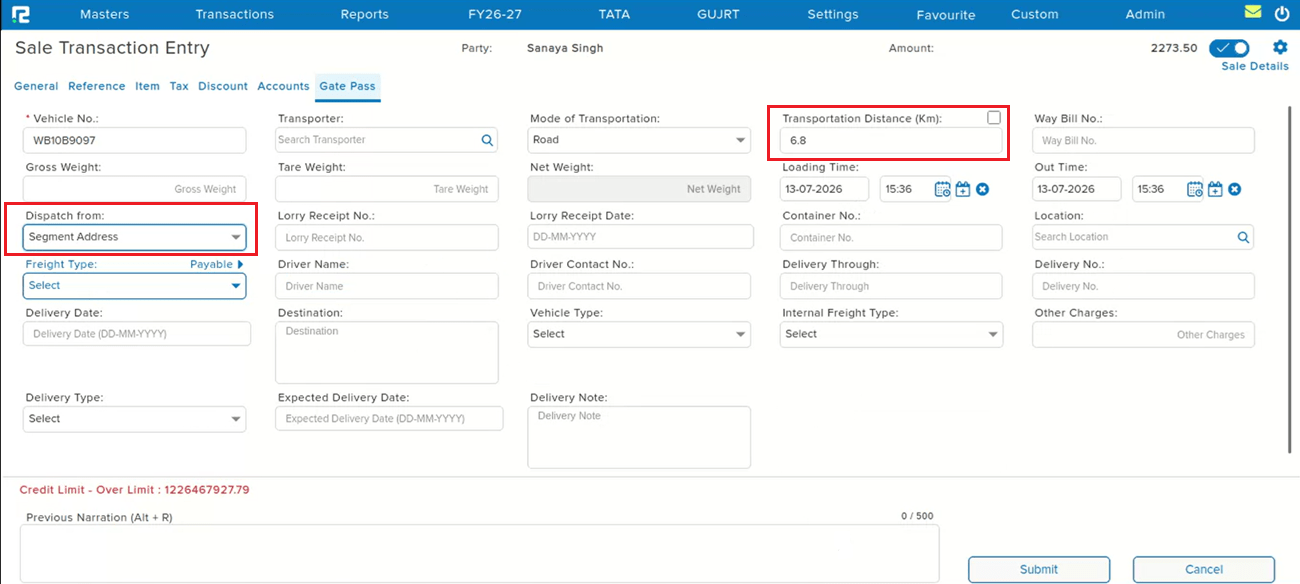Toggle the Sale Details switch

1229,48
